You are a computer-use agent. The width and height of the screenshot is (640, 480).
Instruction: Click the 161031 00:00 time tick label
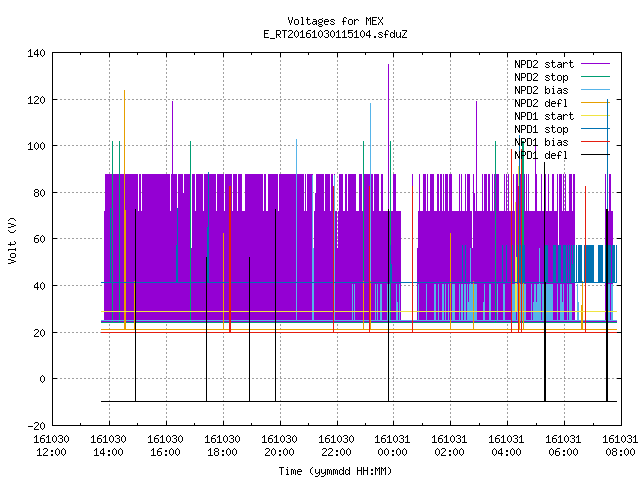coord(392,446)
